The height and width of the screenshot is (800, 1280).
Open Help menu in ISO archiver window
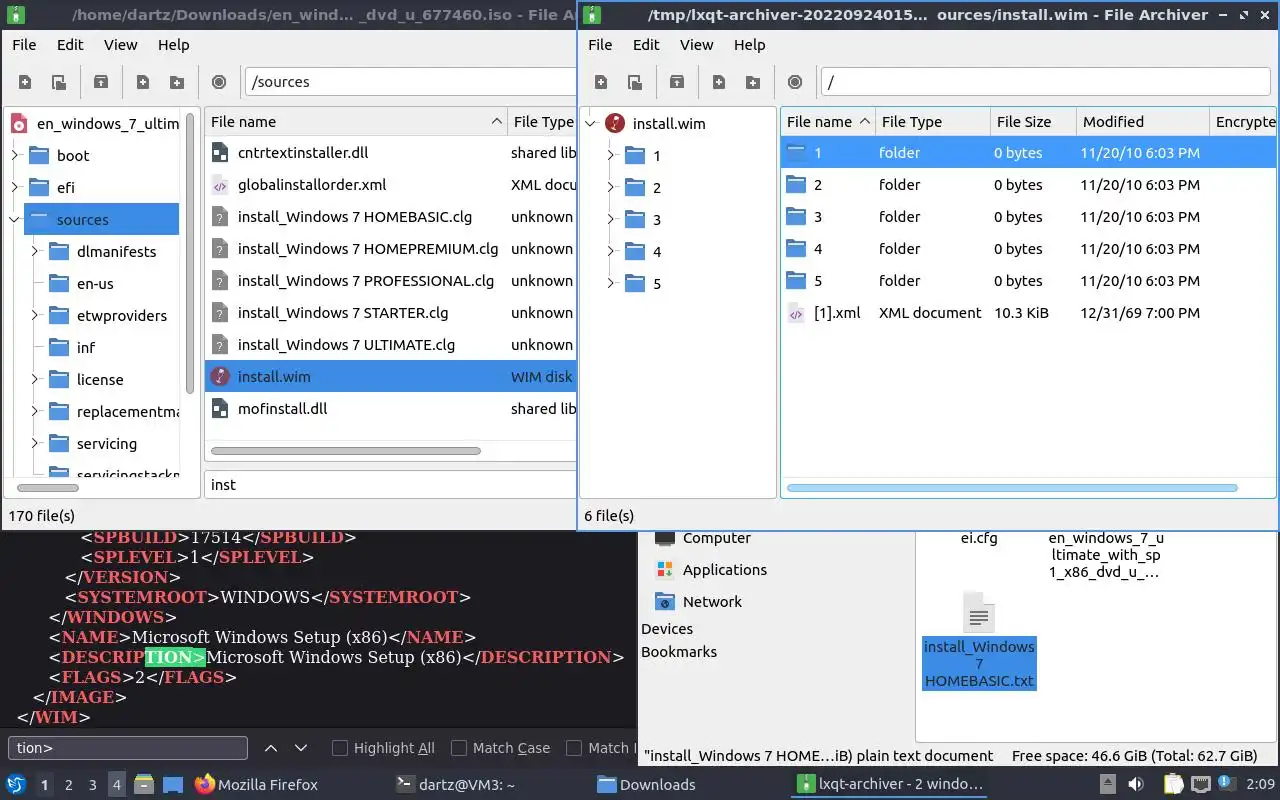173,45
